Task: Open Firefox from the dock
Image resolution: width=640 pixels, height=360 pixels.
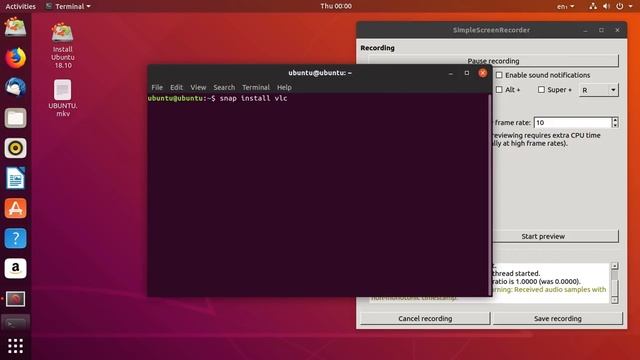Action: (16, 58)
